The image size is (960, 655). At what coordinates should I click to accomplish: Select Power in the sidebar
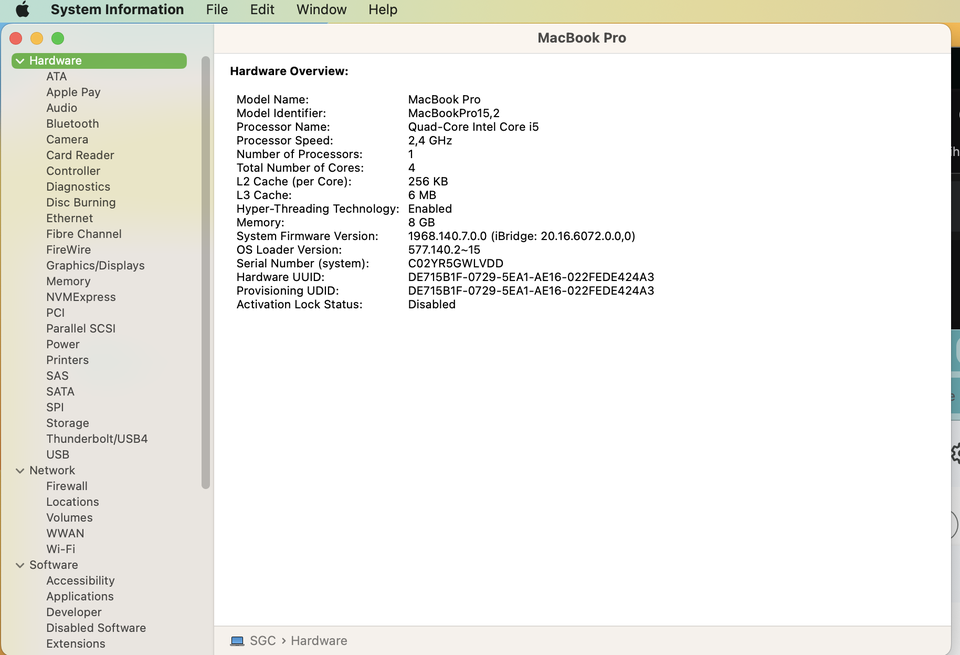tap(63, 345)
